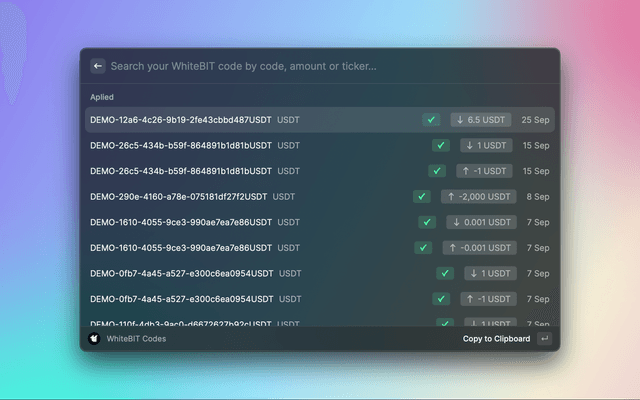Select code DEMO-12a6-4c26-9b19-2fe43cbbd487USDT
Viewport: 640px width, 400px height.
tap(181, 120)
